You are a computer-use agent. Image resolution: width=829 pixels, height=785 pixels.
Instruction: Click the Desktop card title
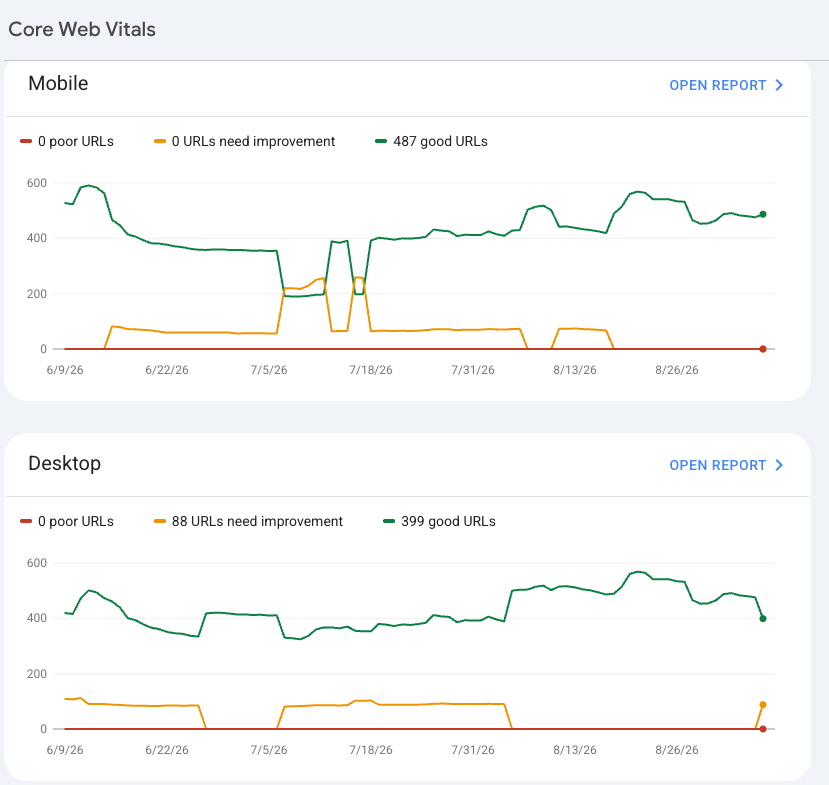click(x=65, y=463)
